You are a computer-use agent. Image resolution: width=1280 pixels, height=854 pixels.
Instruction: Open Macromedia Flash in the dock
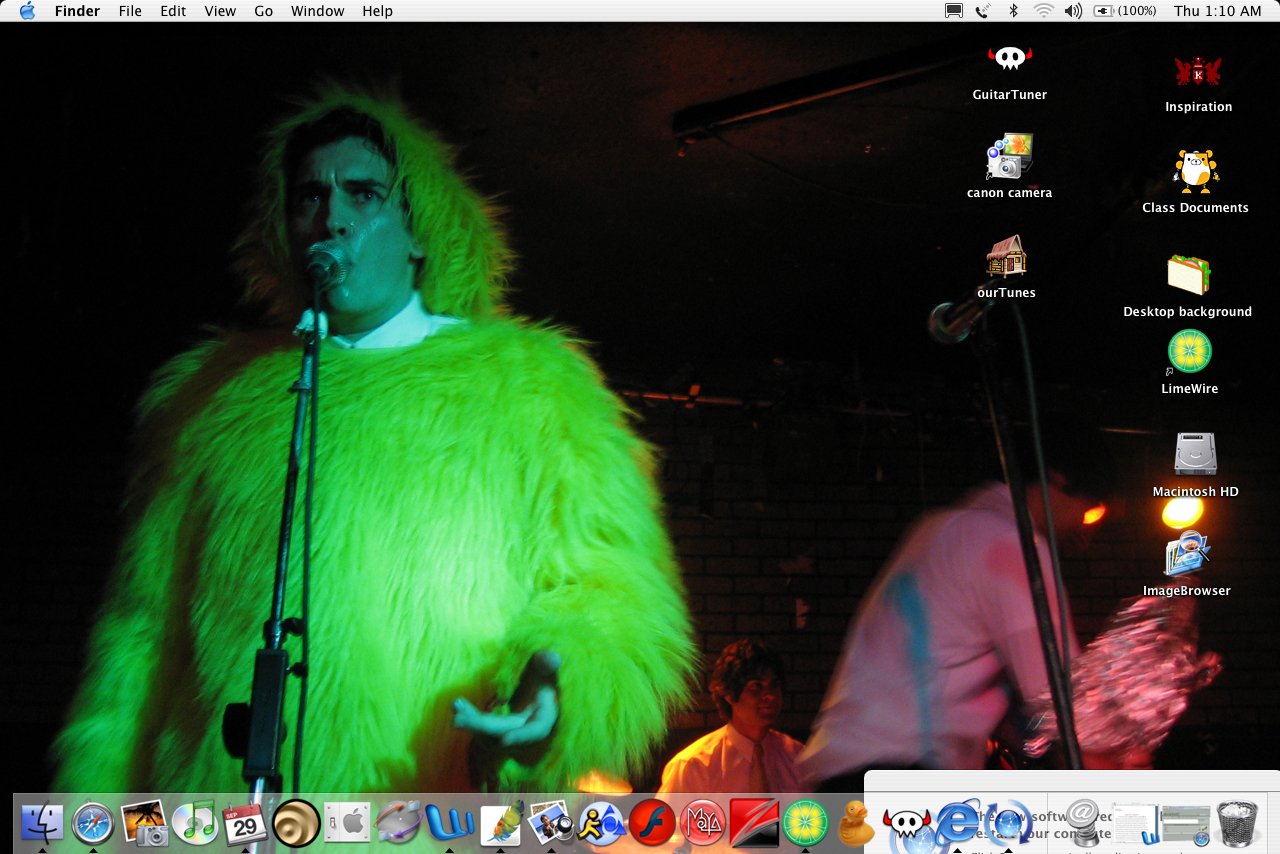pos(653,824)
